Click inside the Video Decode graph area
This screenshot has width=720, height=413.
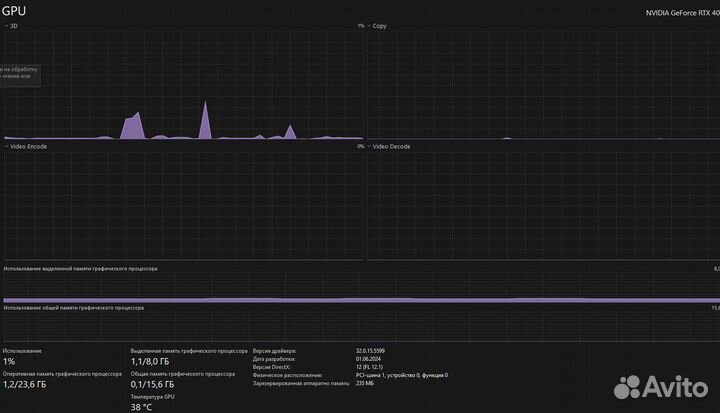tap(540, 205)
